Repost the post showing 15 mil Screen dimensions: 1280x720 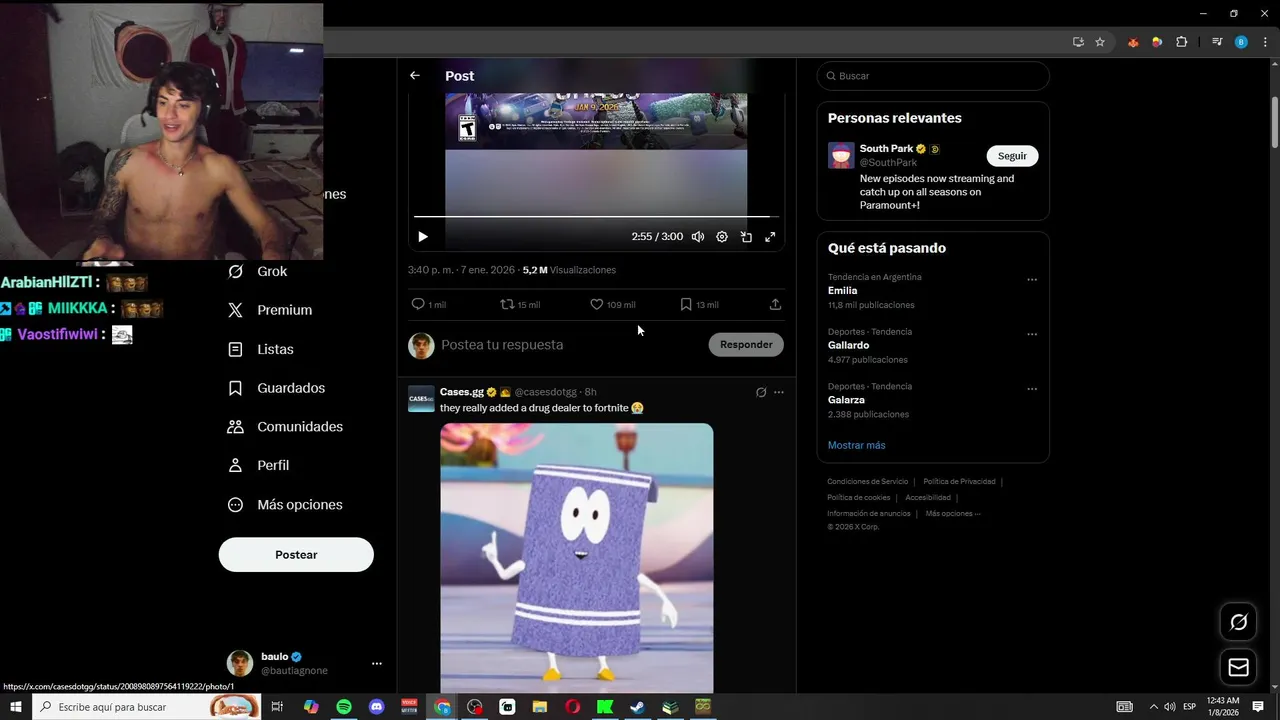pyautogui.click(x=519, y=305)
